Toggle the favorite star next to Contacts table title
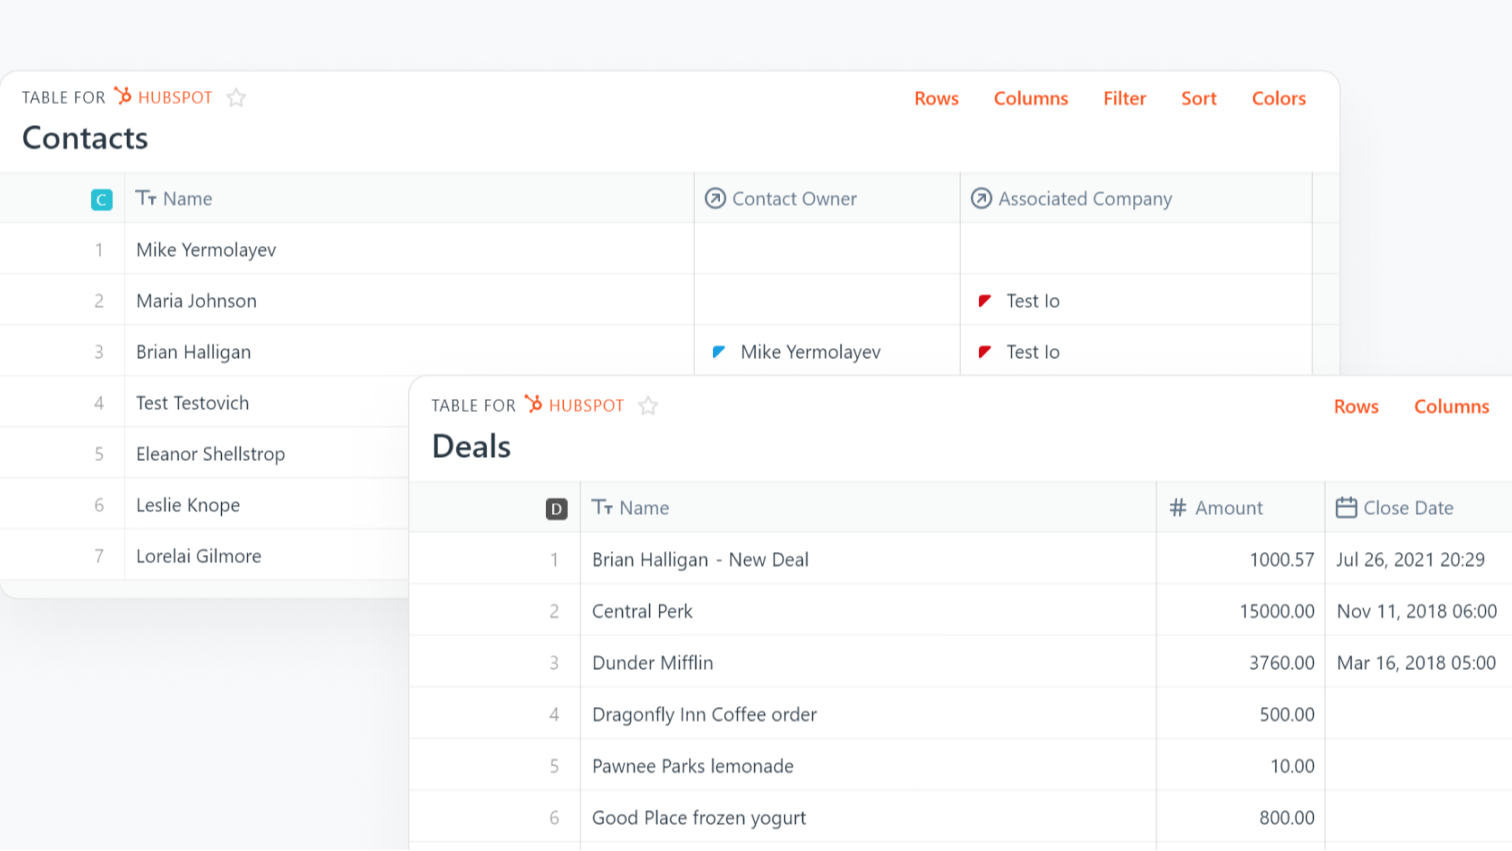1512x851 pixels. [236, 97]
